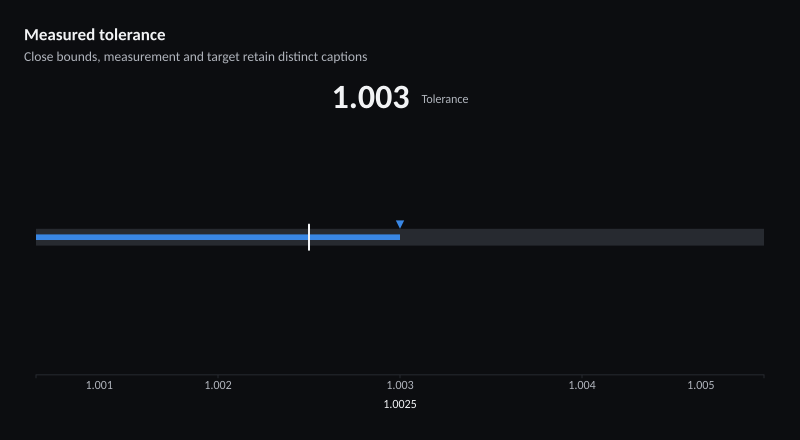Click the subtitle about close bounds
This screenshot has height=440, width=800.
(x=195, y=57)
